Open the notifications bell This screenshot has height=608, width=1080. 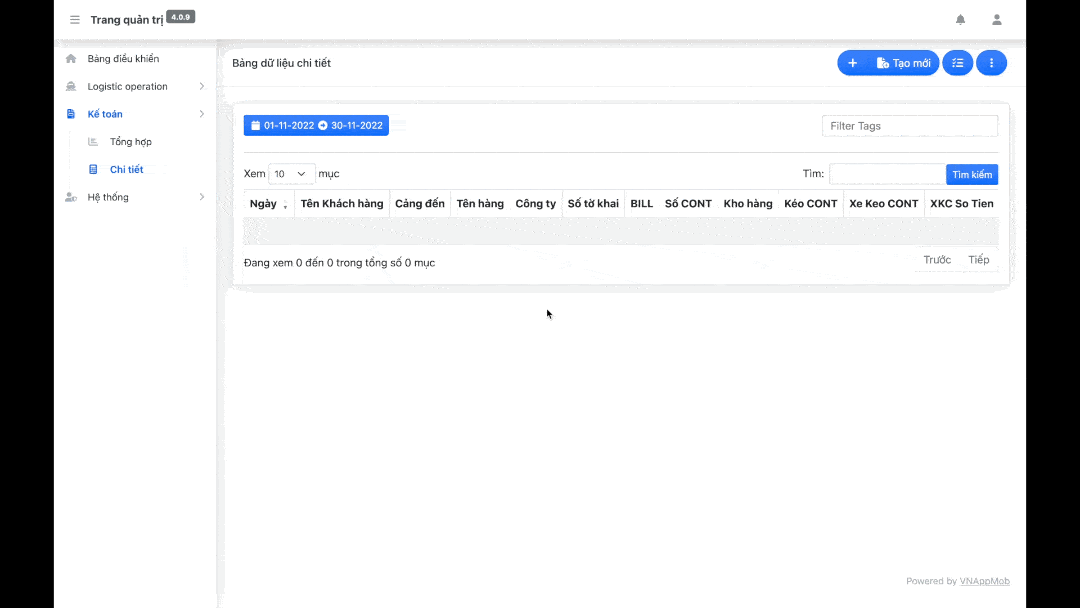click(960, 20)
